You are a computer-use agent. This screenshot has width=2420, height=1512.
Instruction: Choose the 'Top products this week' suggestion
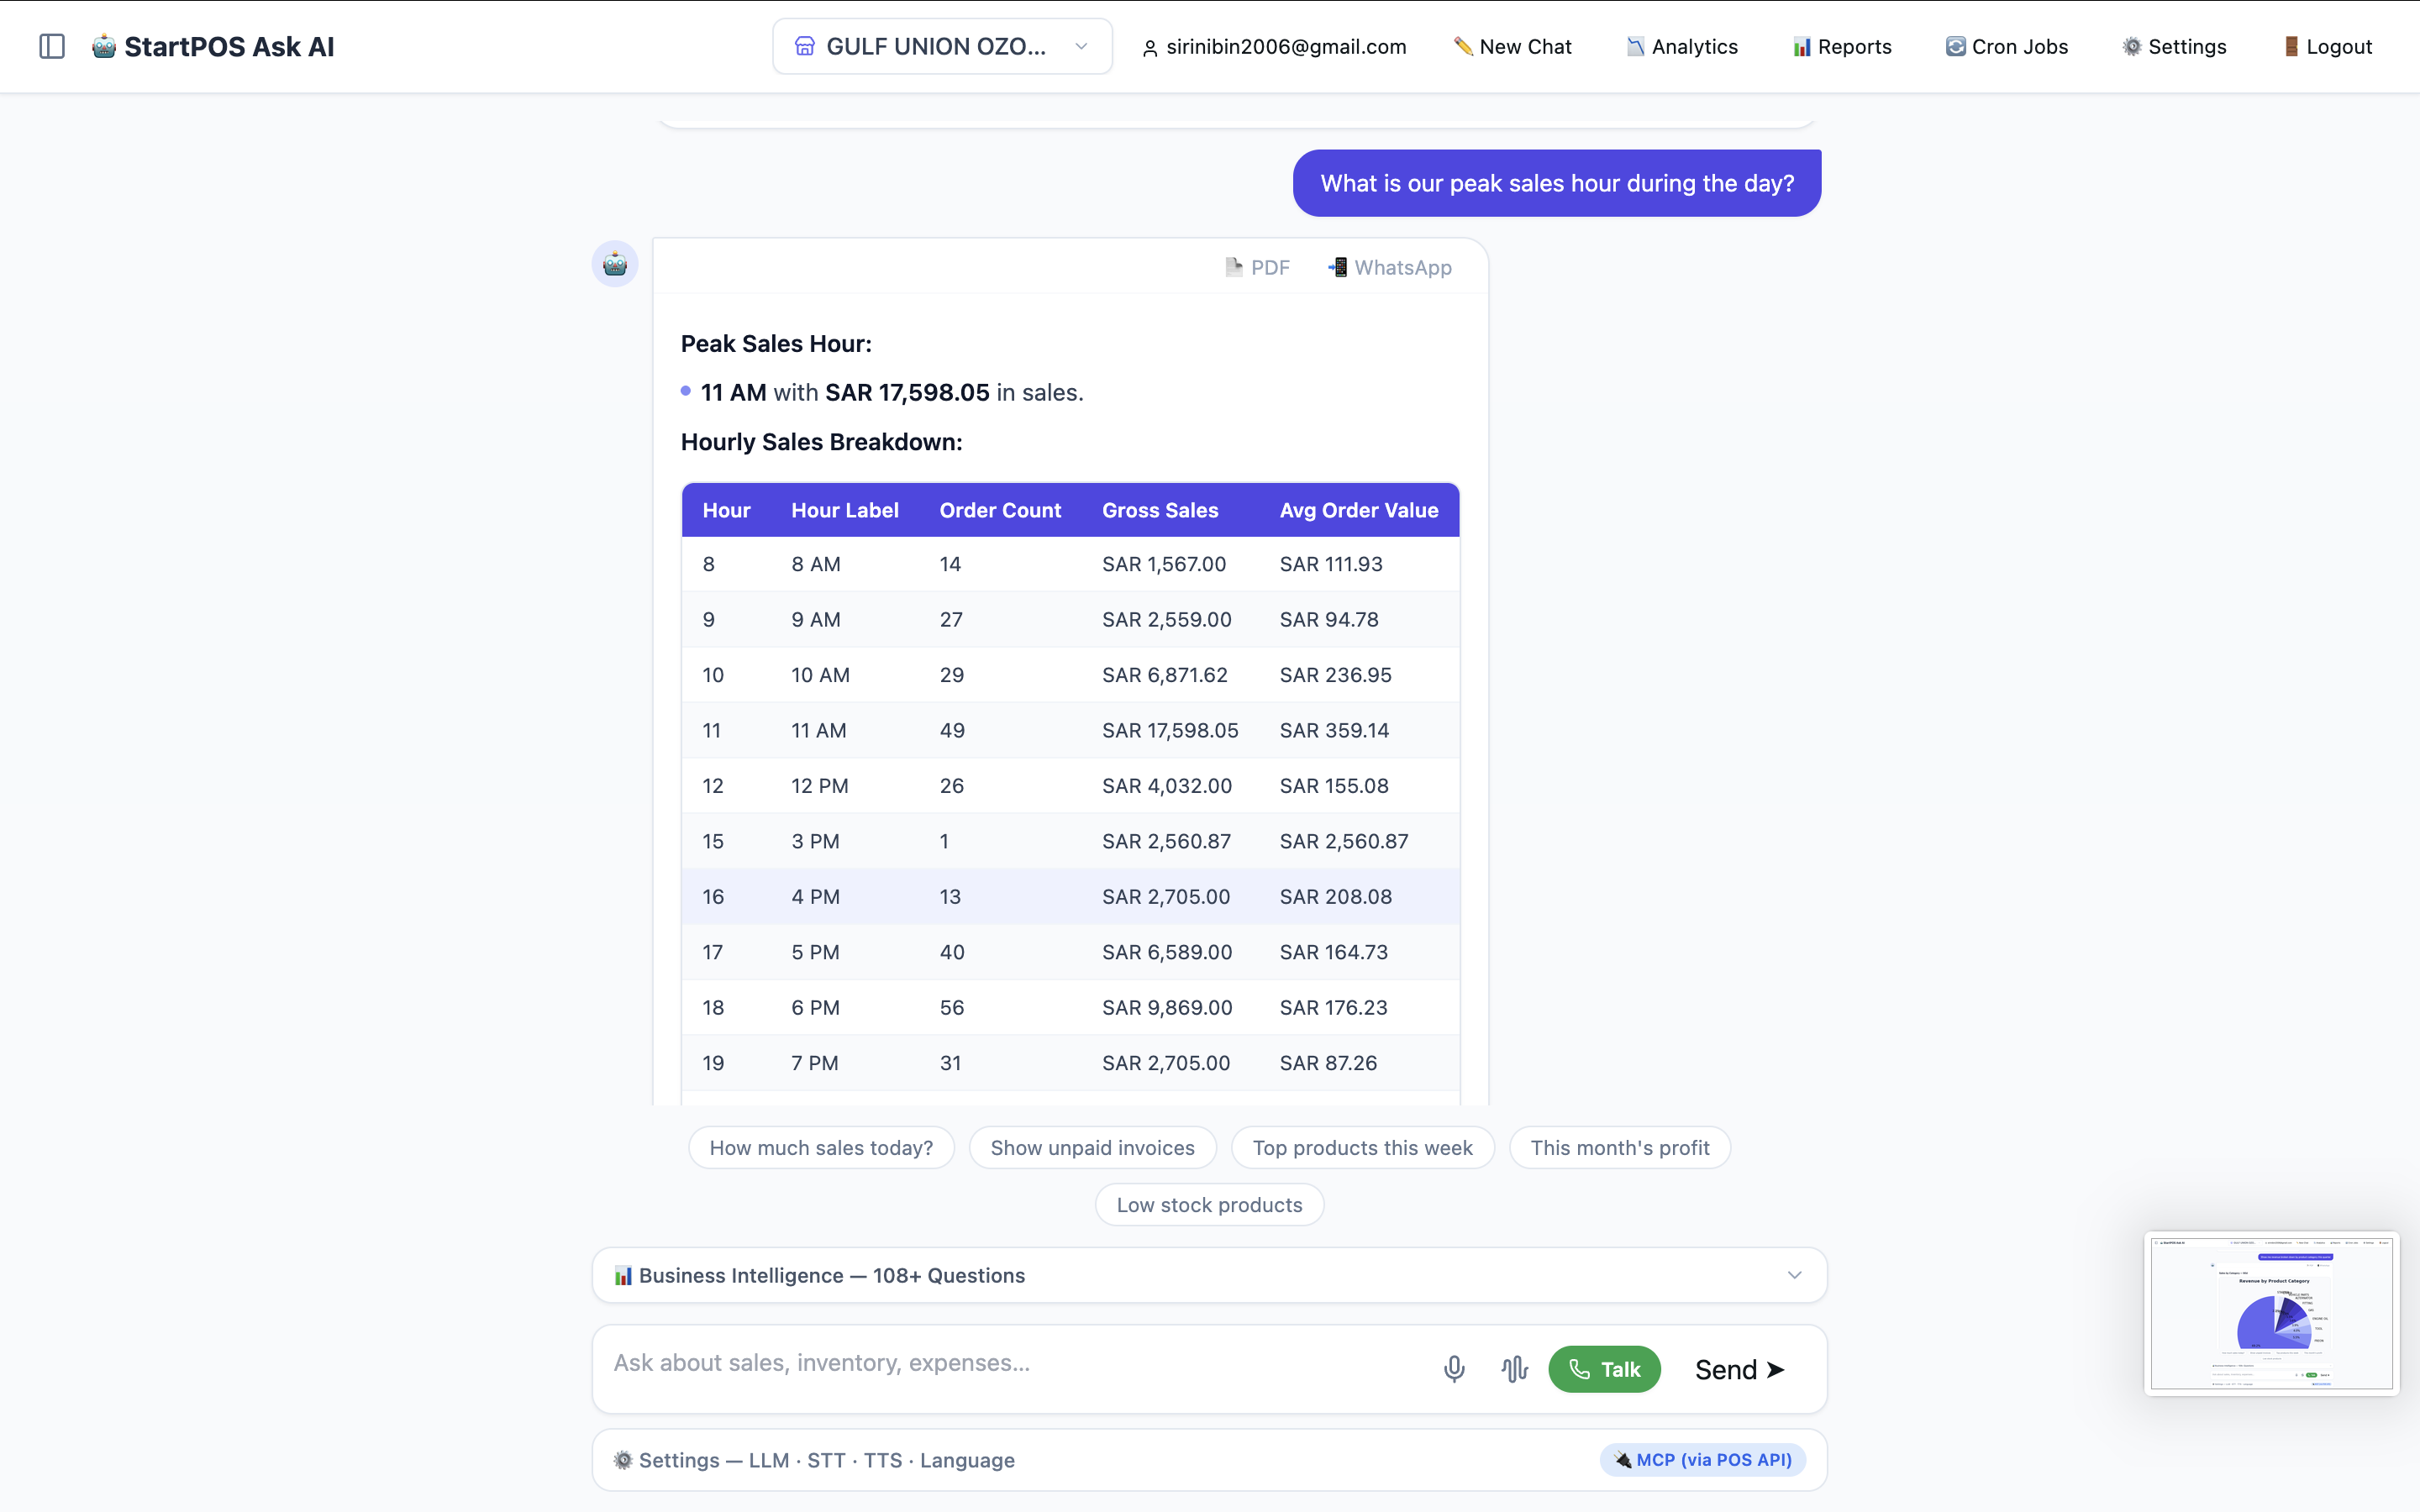(x=1362, y=1148)
